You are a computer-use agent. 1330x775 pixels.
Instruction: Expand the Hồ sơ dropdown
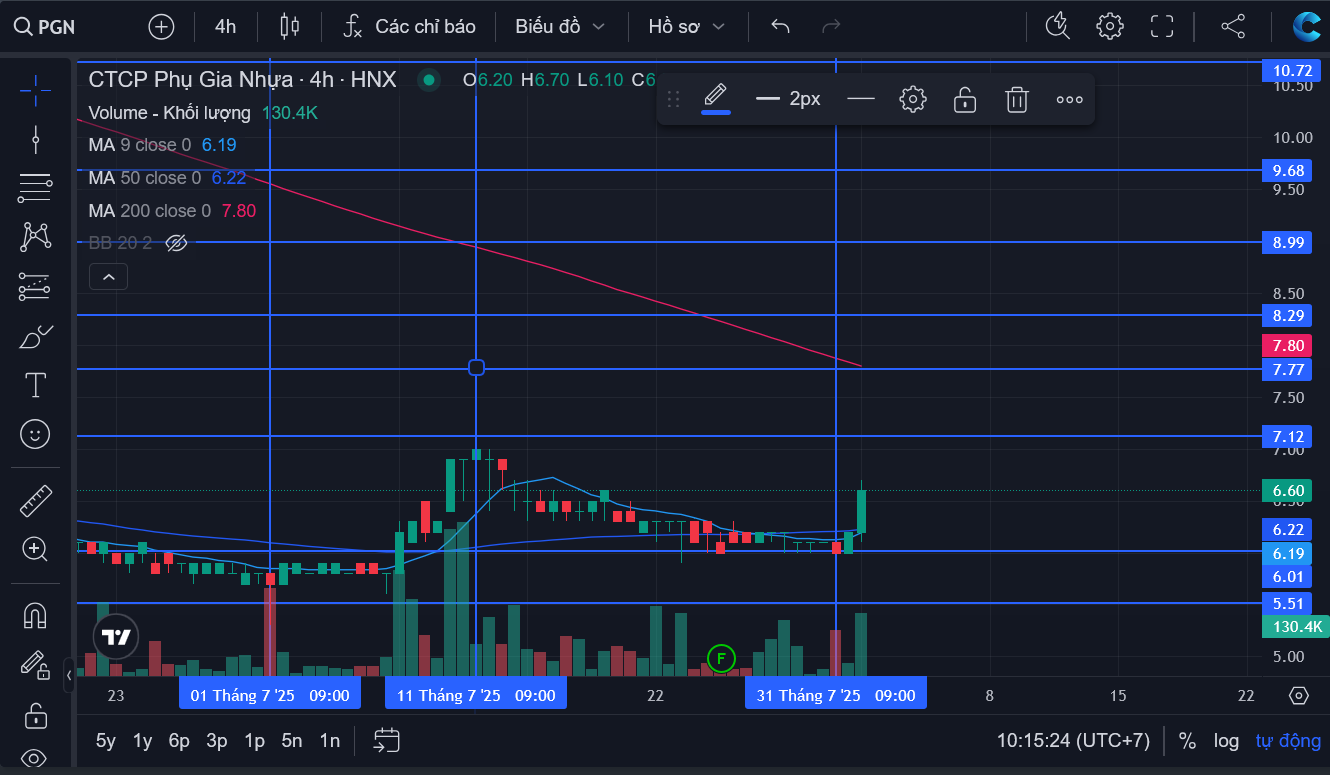pos(686,27)
